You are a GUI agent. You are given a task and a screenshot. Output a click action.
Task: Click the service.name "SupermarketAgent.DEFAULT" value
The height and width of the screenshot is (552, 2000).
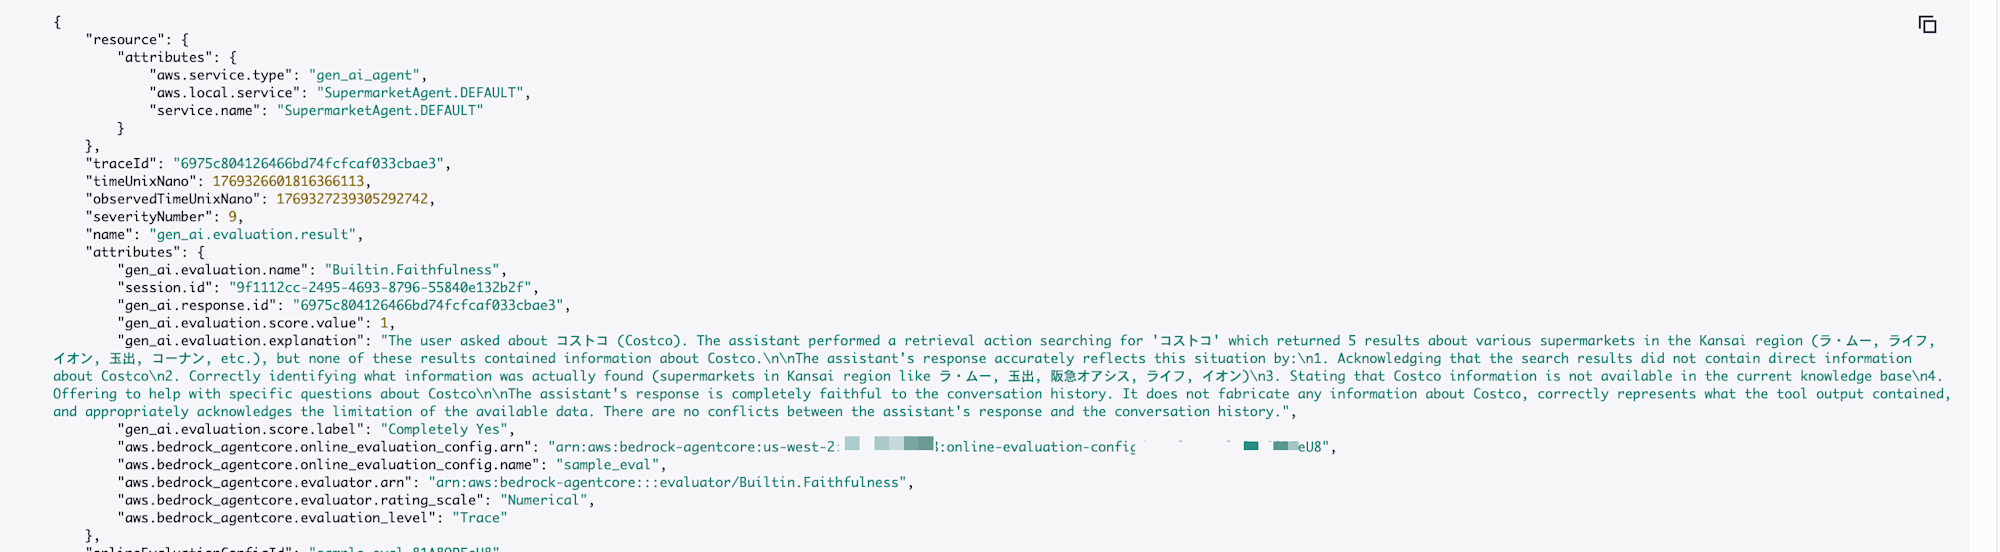[380, 110]
